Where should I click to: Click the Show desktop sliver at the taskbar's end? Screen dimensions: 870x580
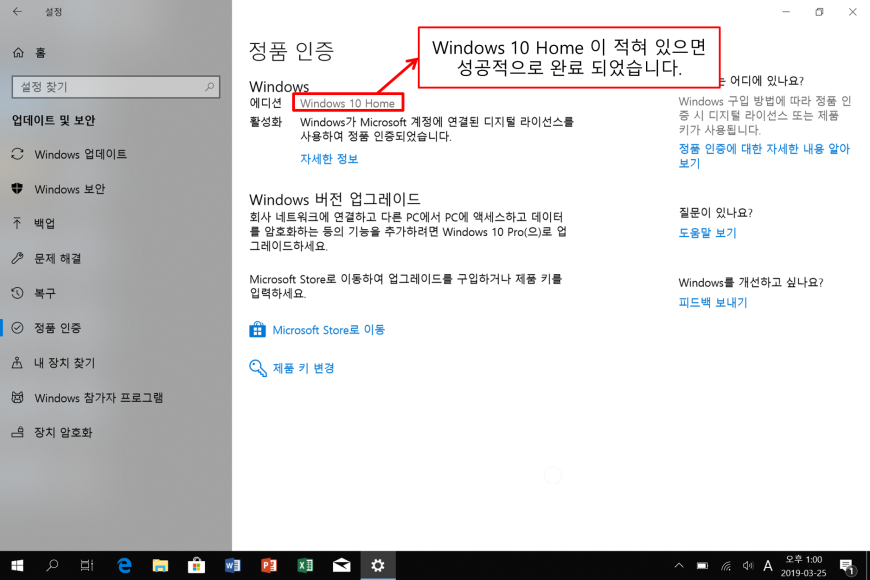coord(867,566)
